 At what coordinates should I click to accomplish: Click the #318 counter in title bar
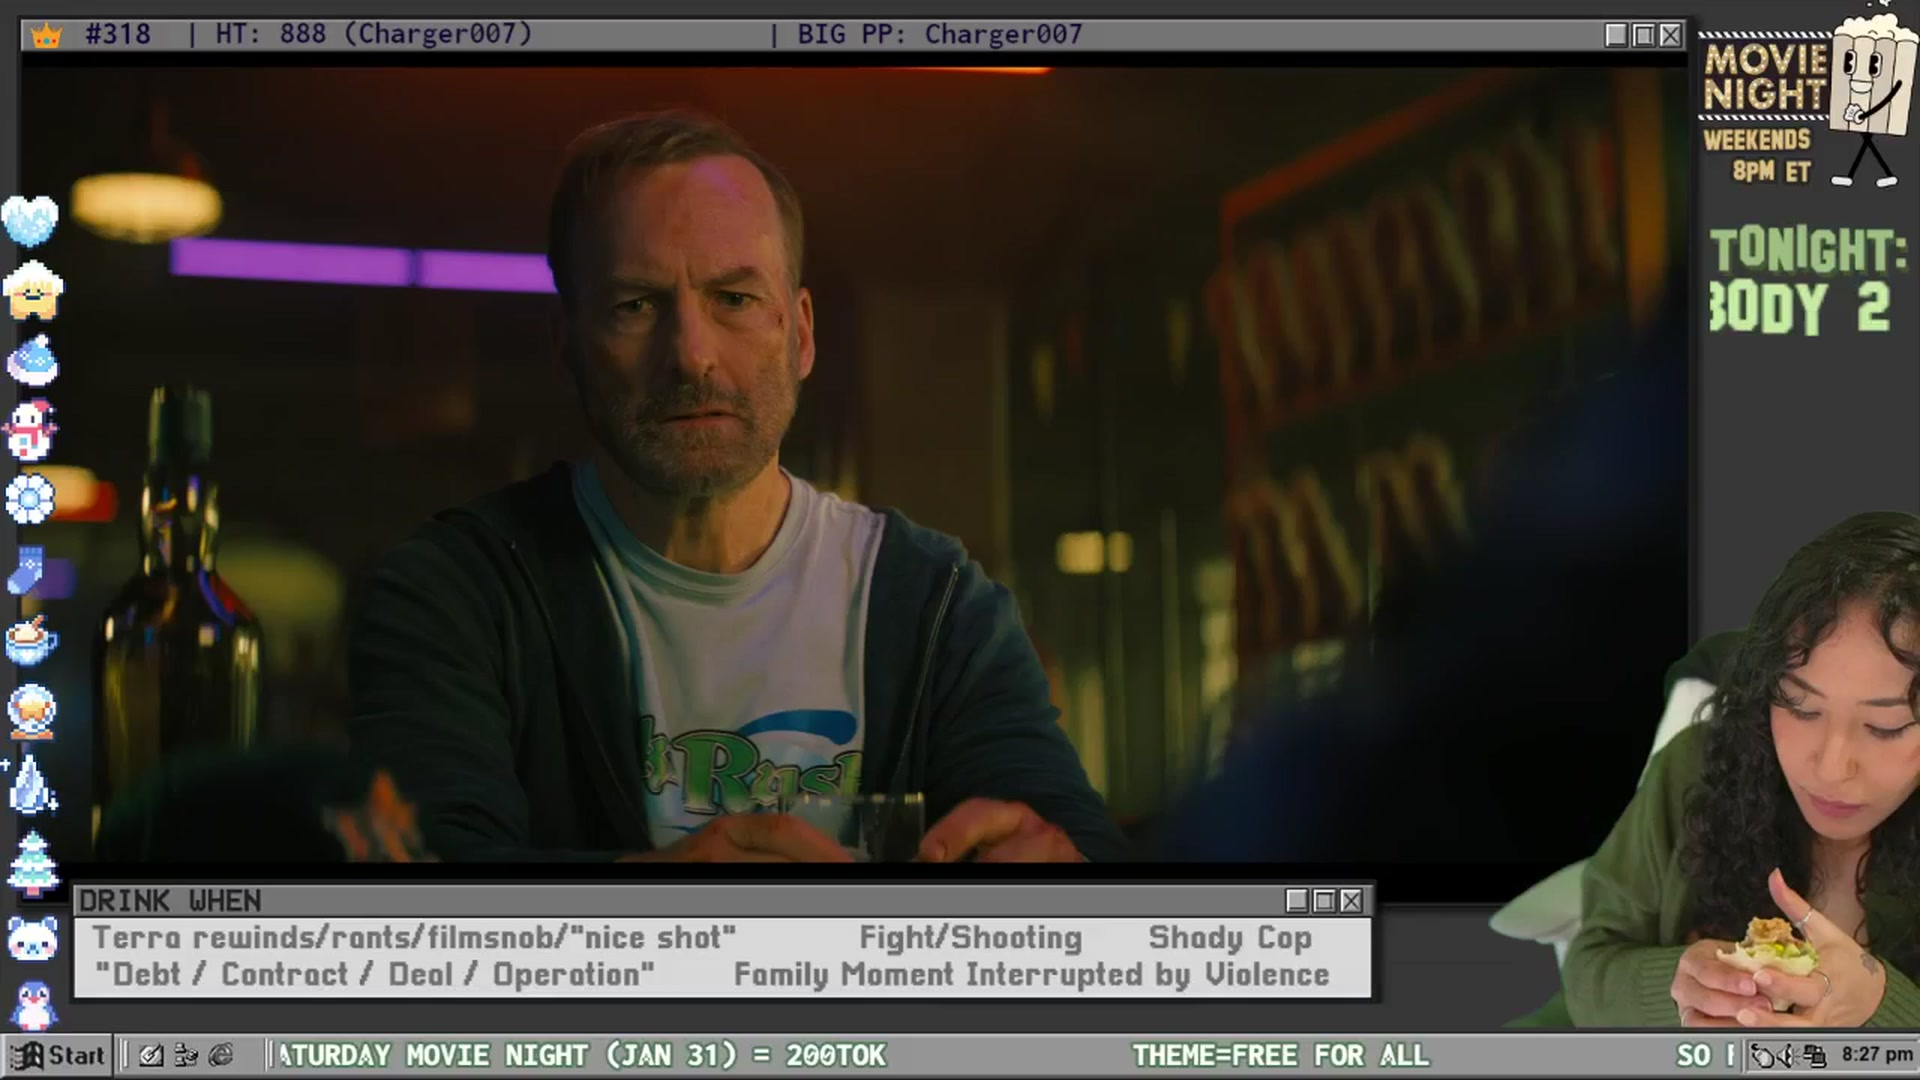(118, 34)
